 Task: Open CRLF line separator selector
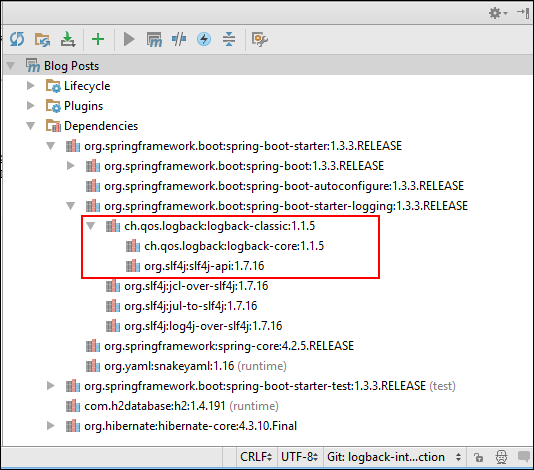(x=256, y=457)
